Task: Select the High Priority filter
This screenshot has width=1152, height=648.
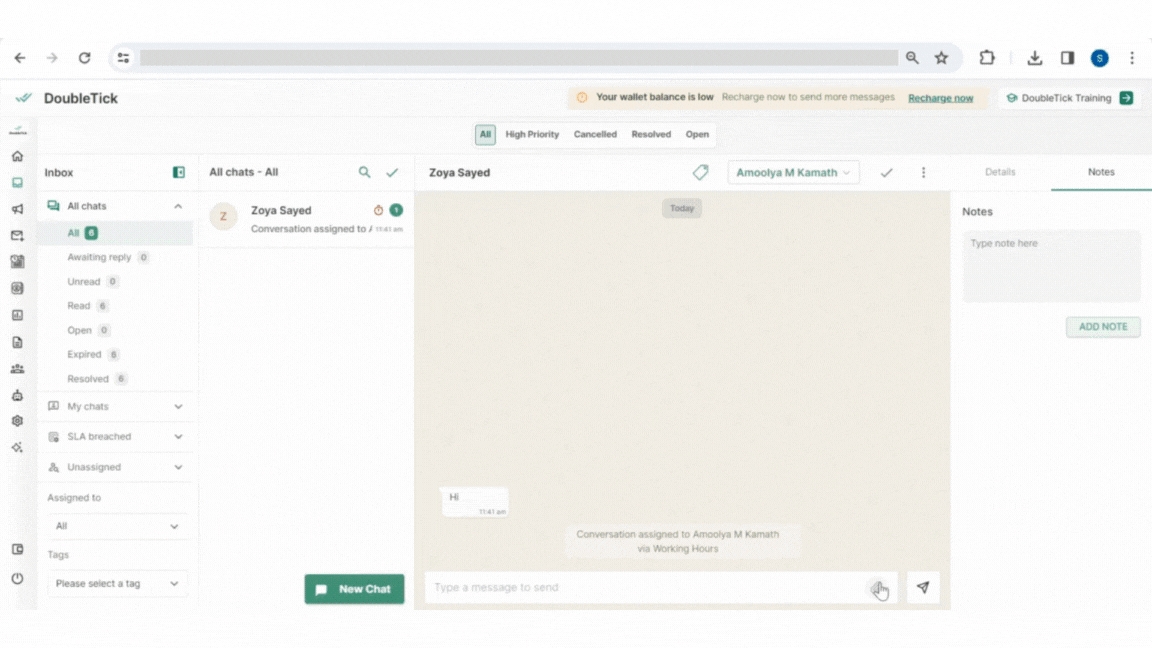Action: point(532,135)
